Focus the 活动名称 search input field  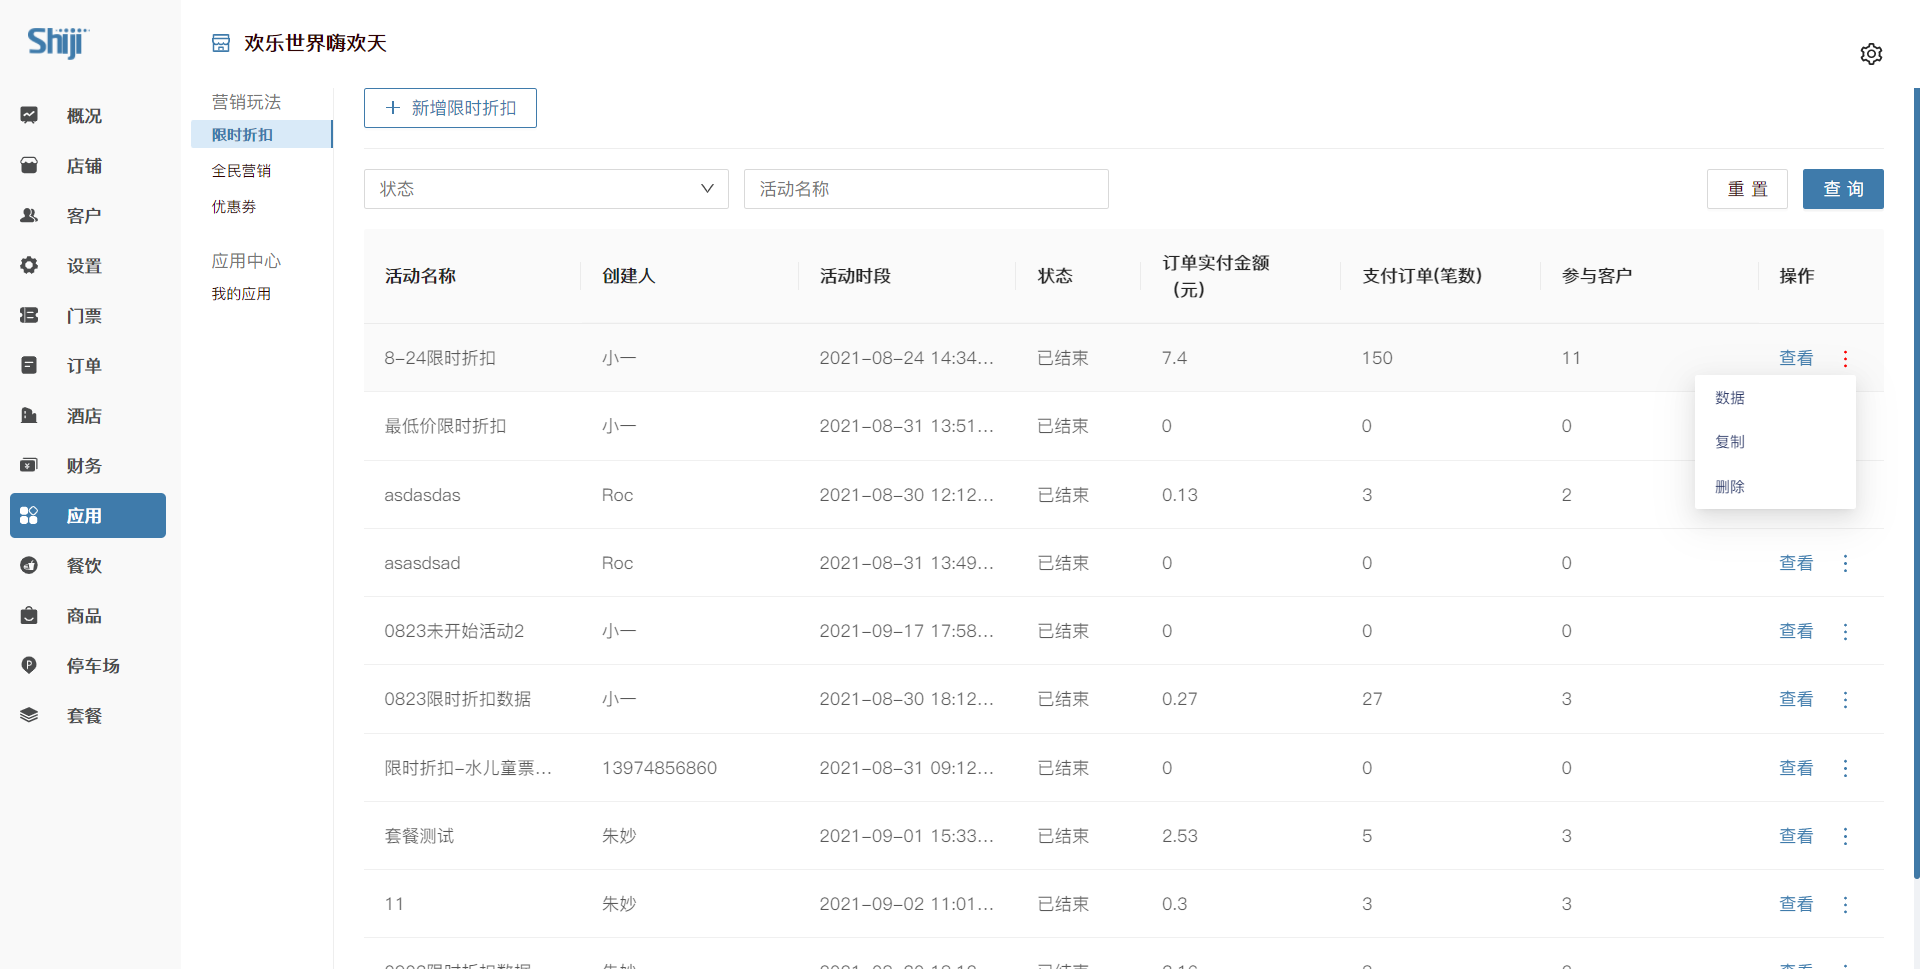click(x=926, y=189)
